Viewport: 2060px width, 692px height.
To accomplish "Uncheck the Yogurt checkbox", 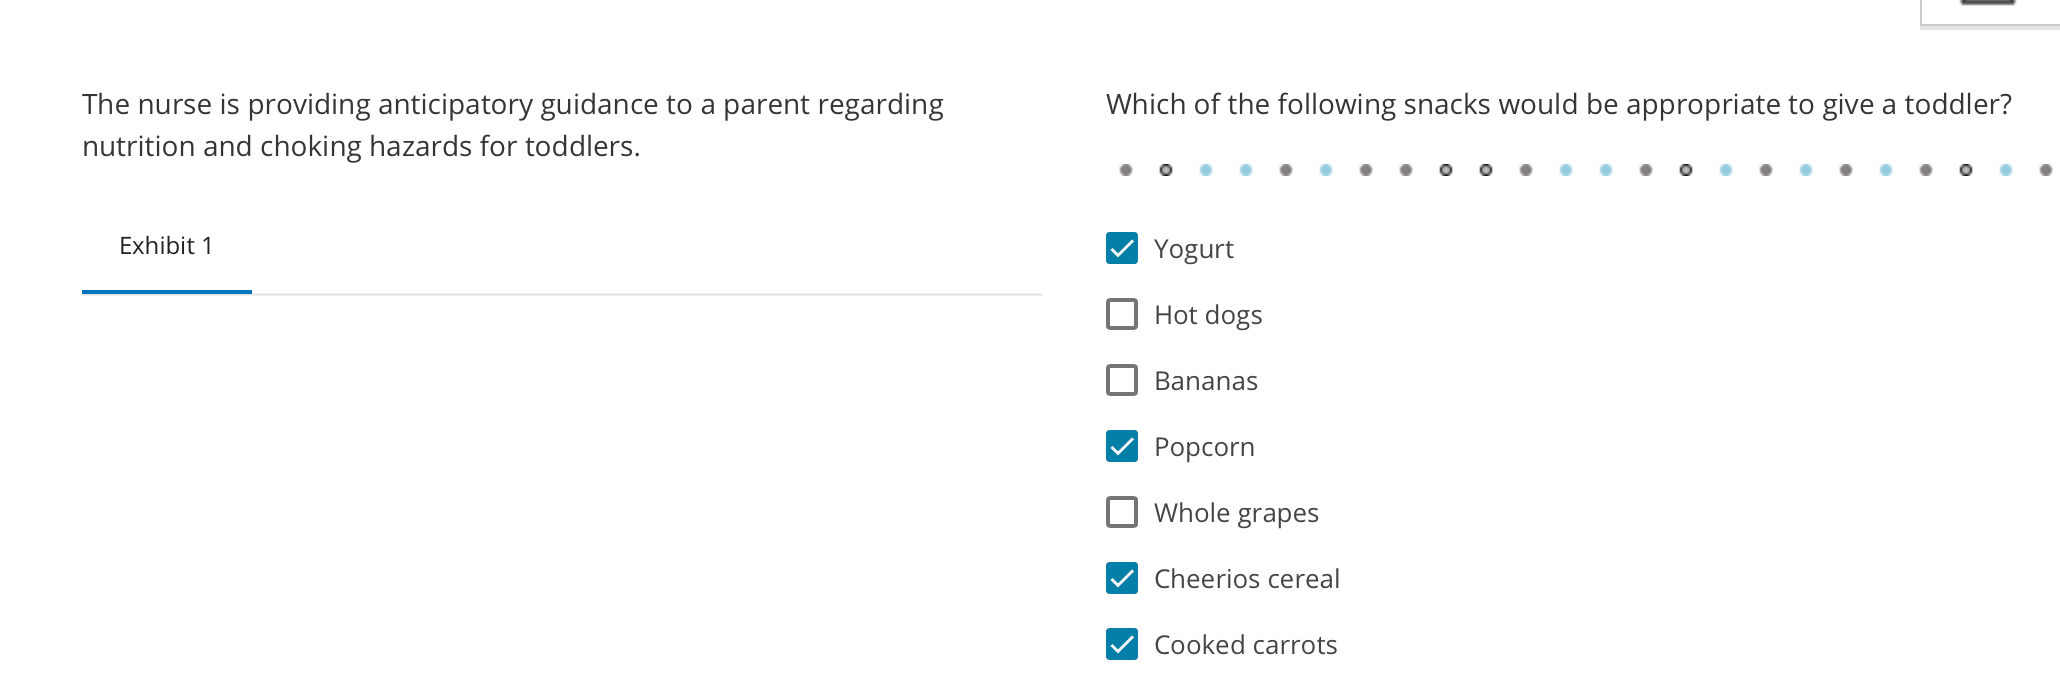I will coord(1122,248).
